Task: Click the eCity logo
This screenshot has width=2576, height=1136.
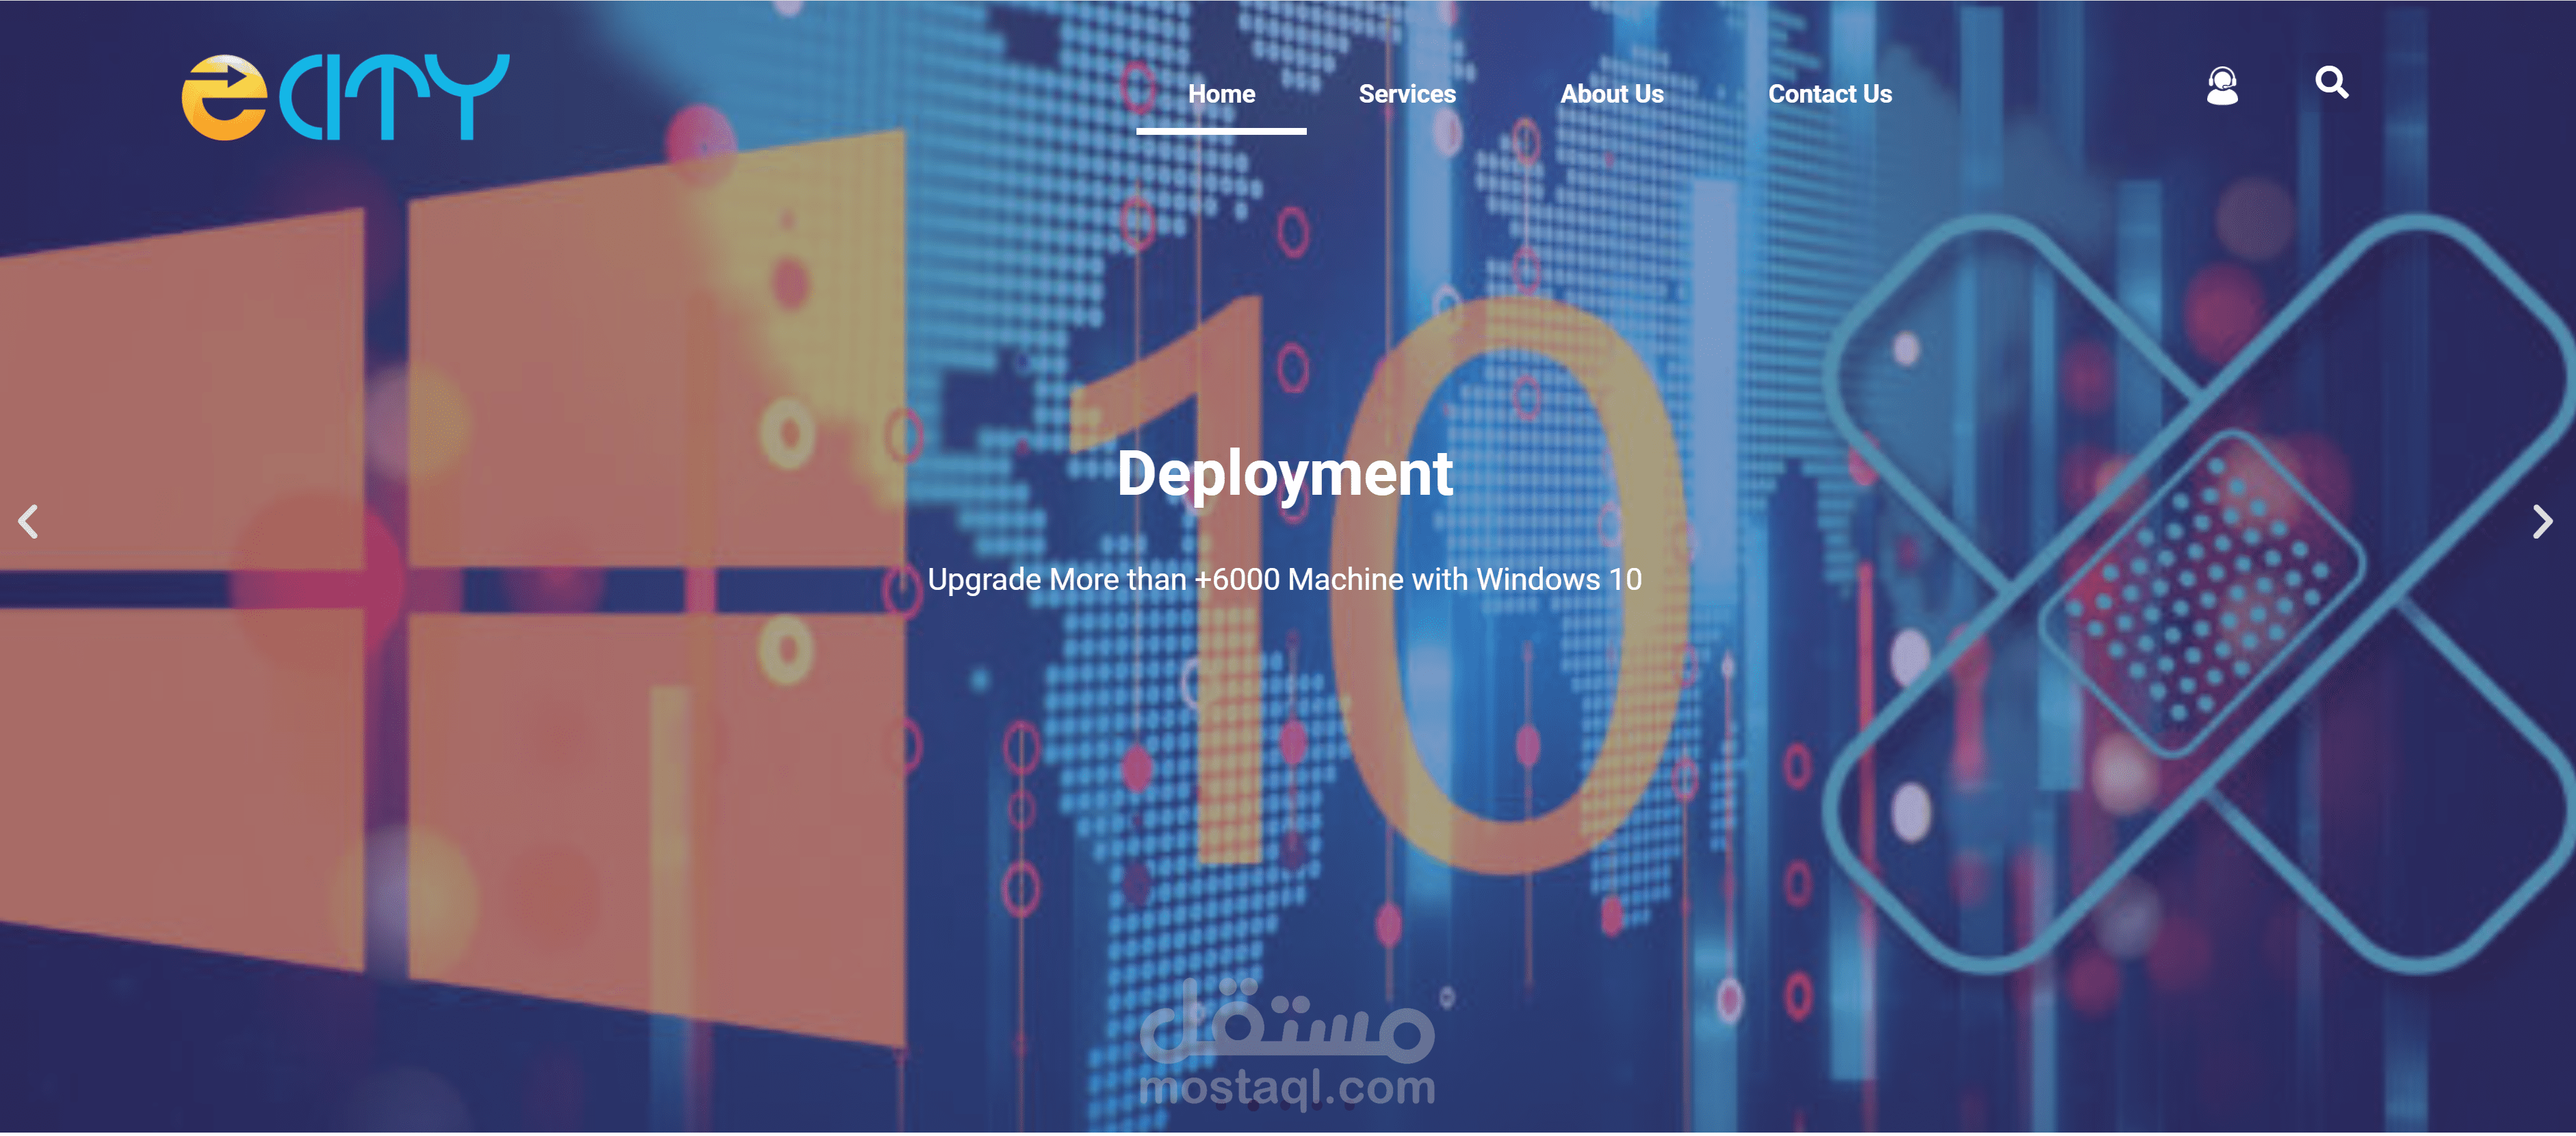Action: [345, 97]
